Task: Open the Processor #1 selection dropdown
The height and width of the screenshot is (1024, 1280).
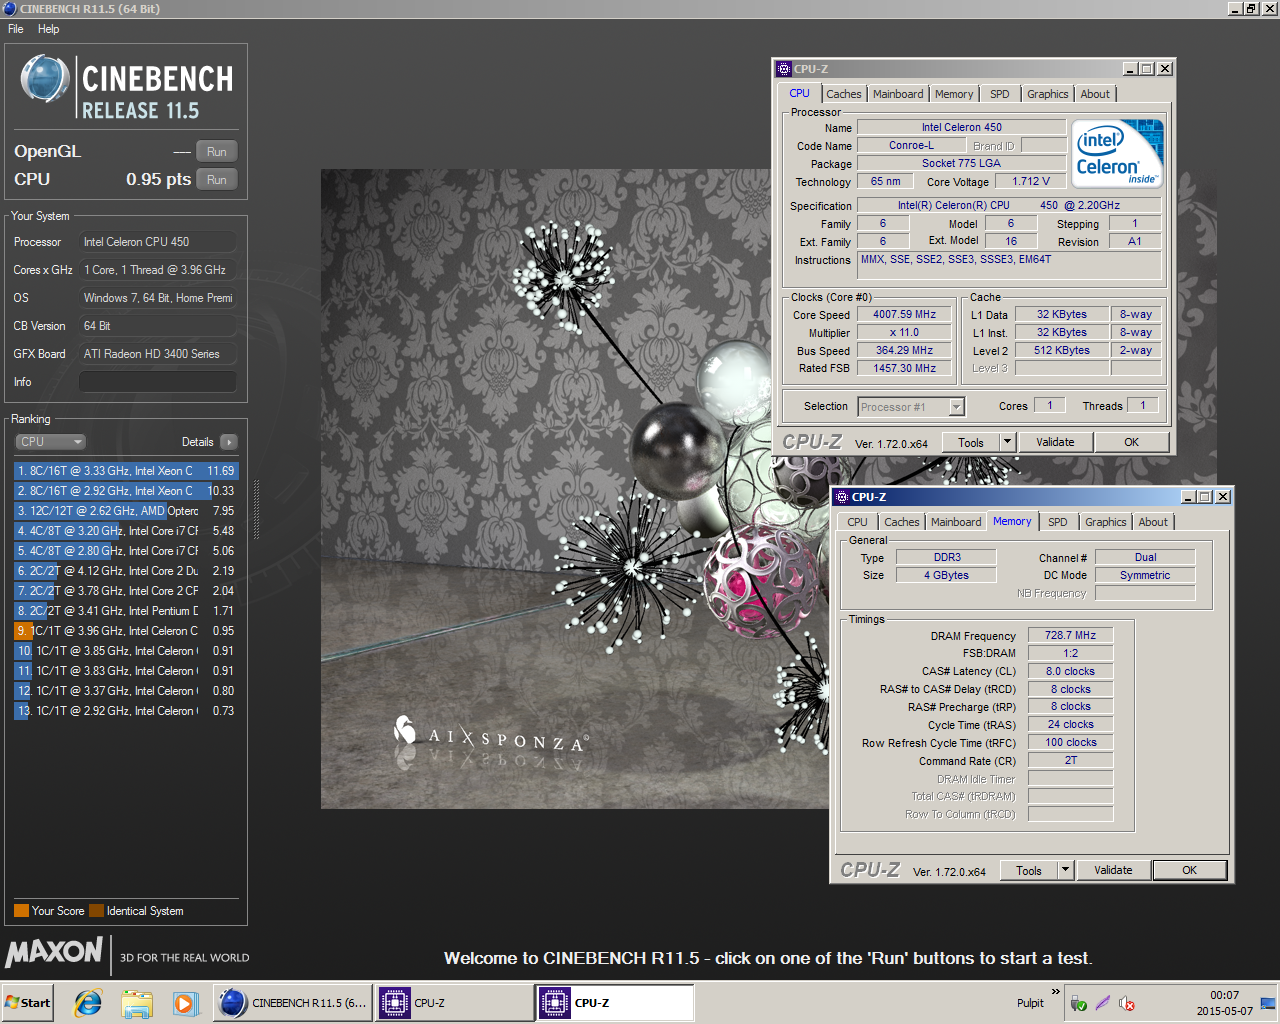Action: 957,406
